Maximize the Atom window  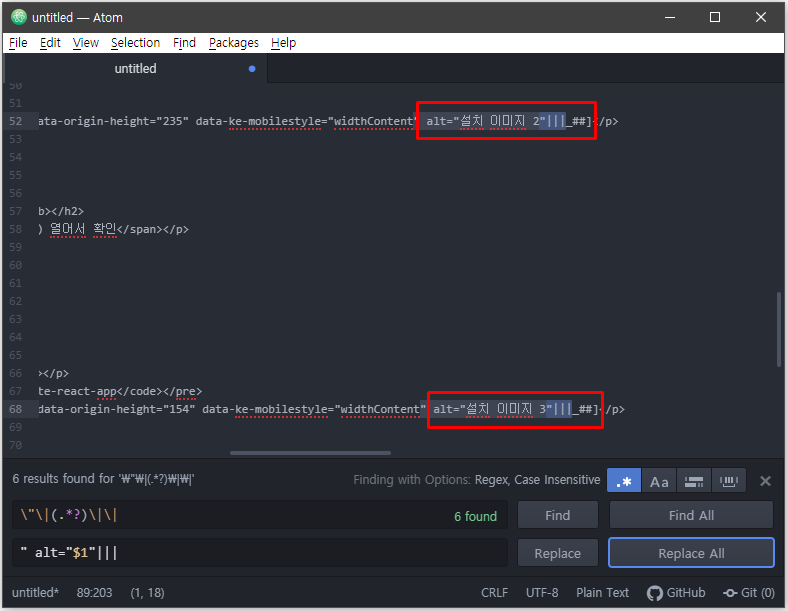[715, 17]
